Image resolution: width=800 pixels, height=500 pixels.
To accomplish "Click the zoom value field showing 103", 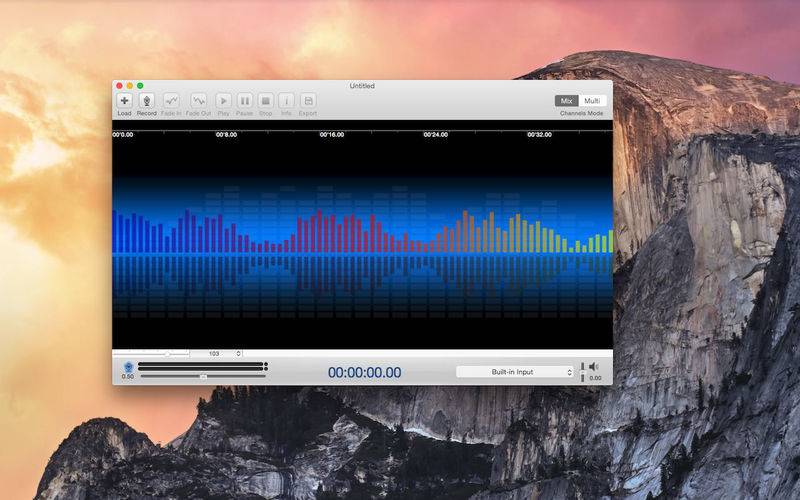I will [x=213, y=354].
